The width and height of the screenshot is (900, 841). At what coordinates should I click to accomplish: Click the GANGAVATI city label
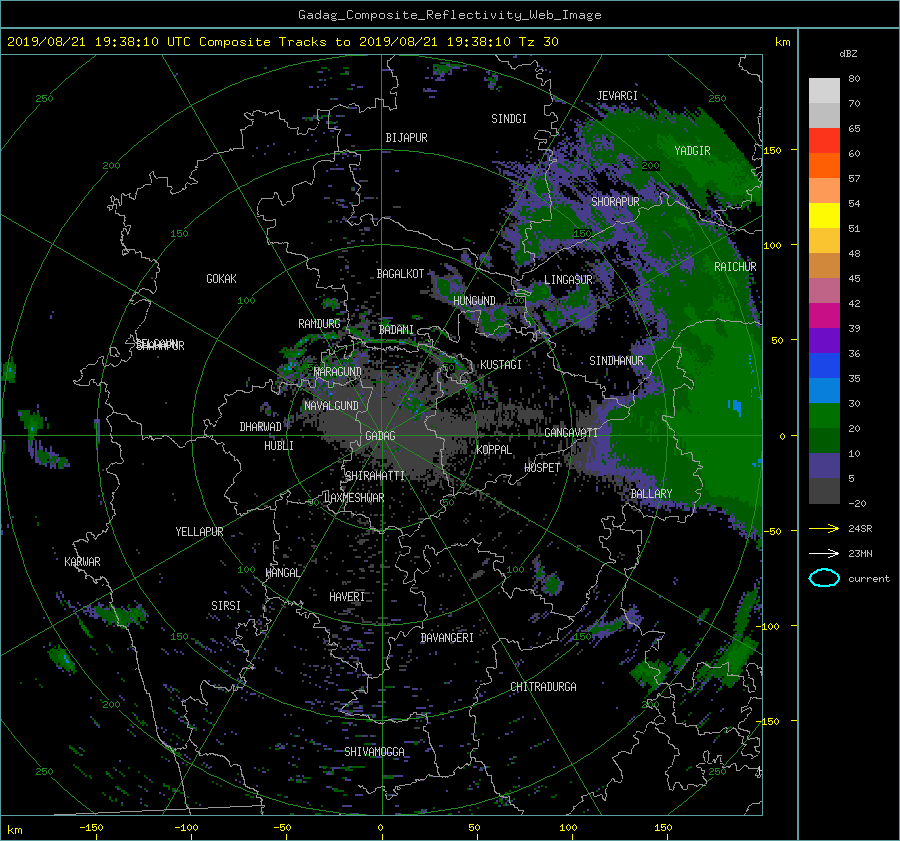point(571,433)
